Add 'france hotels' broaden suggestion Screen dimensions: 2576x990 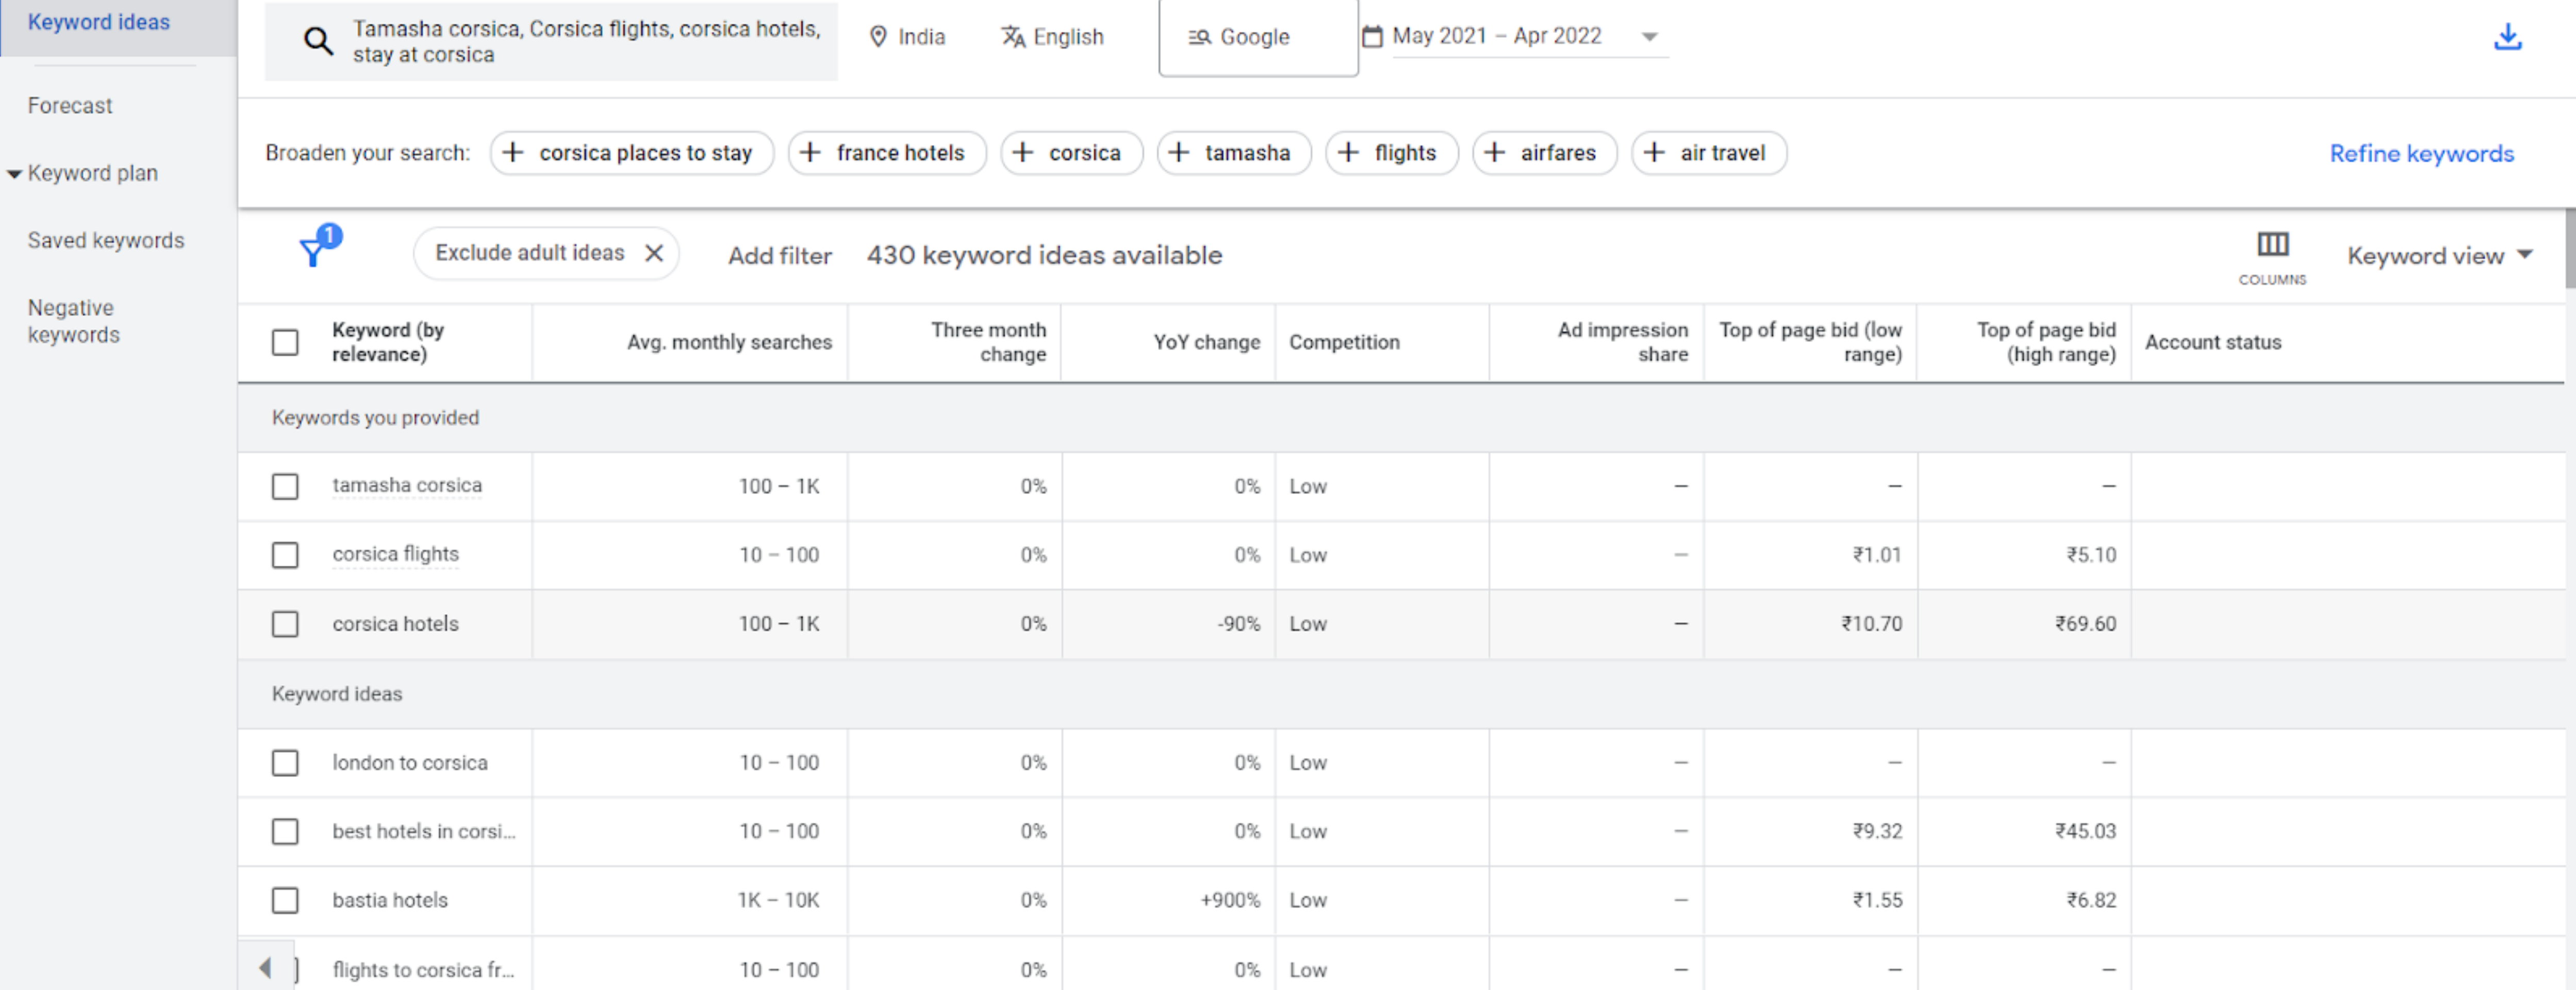(887, 153)
